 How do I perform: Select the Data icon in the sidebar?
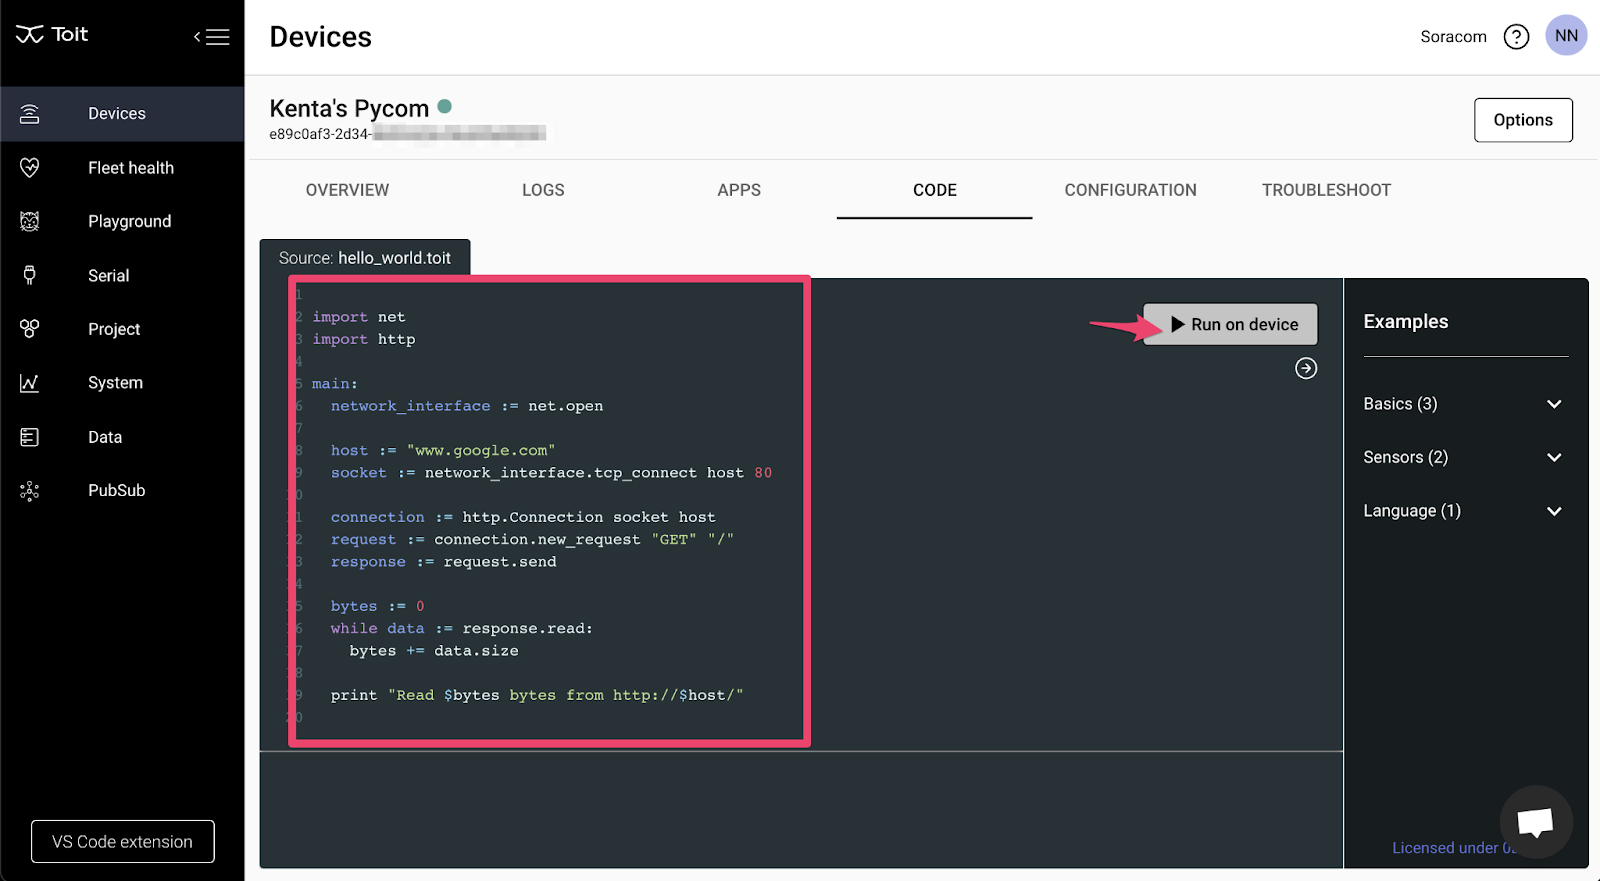(30, 437)
